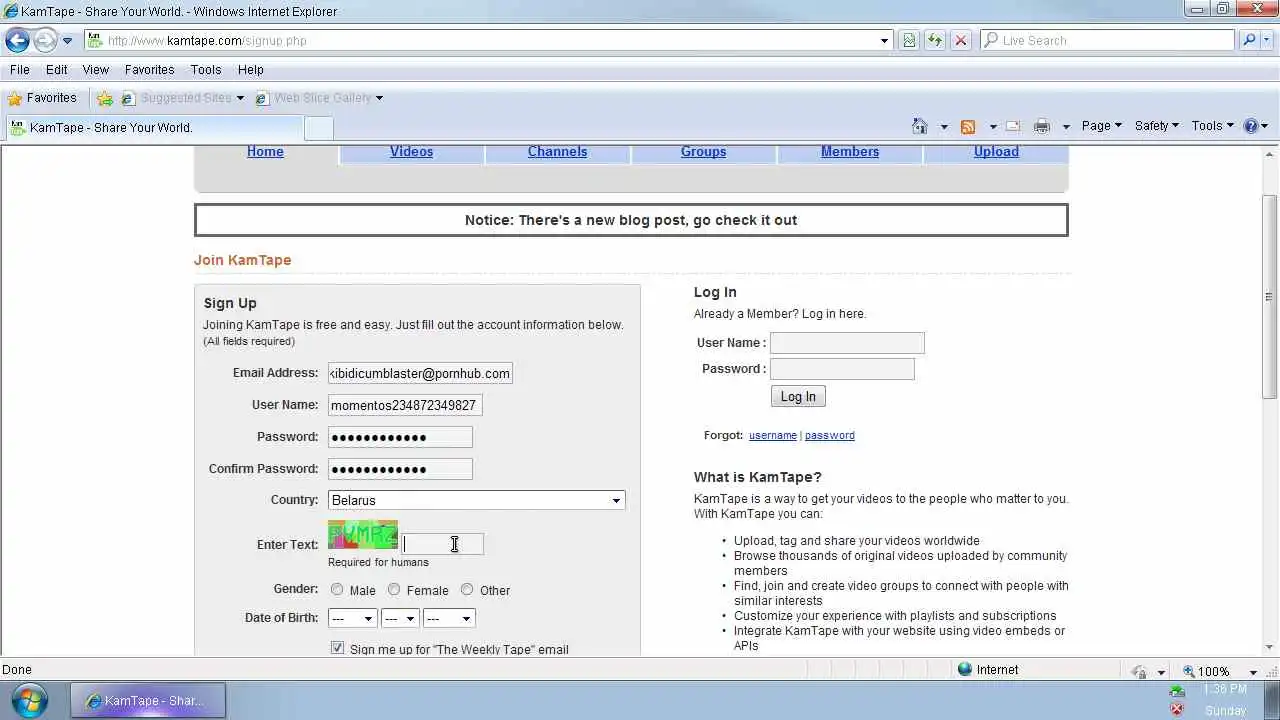Click the forgot username link
This screenshot has height=720, width=1280.
click(x=773, y=436)
